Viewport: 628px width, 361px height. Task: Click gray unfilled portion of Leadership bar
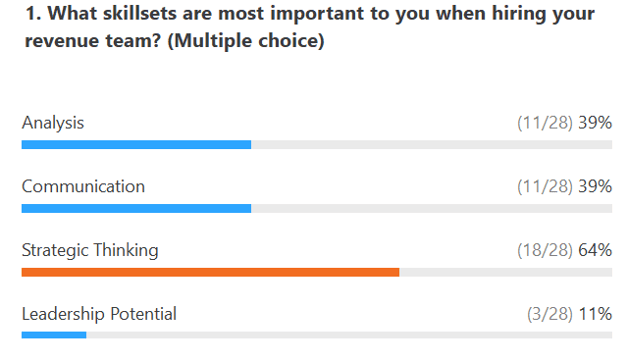(349, 335)
